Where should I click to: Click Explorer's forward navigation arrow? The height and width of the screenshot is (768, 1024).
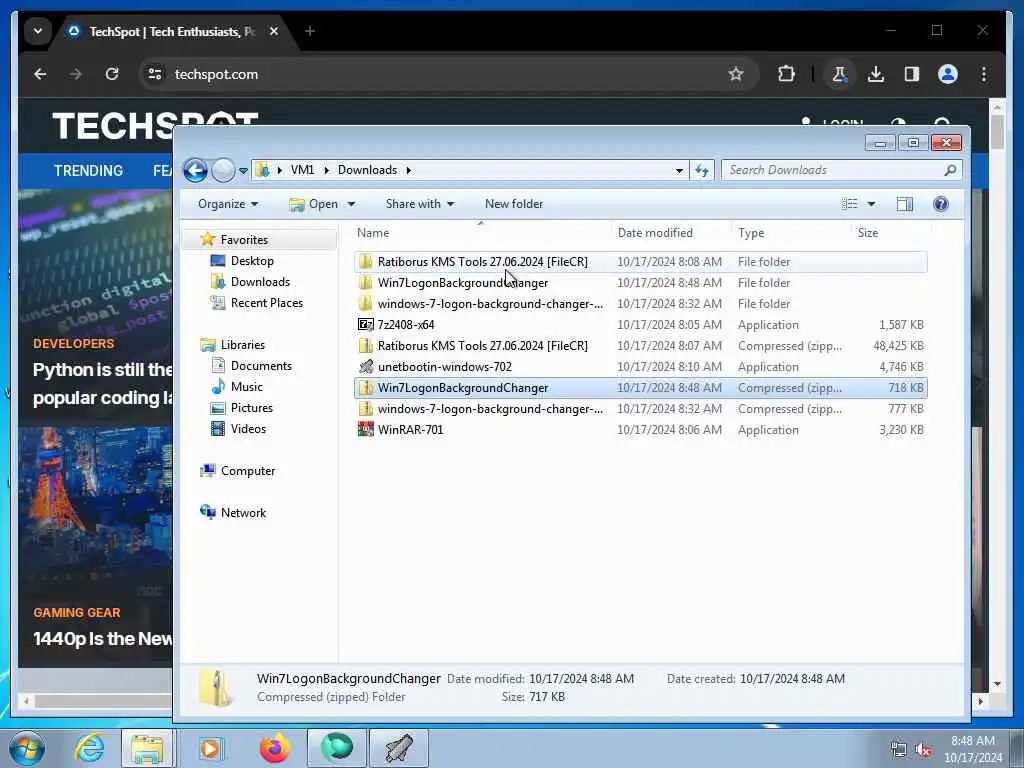[223, 170]
